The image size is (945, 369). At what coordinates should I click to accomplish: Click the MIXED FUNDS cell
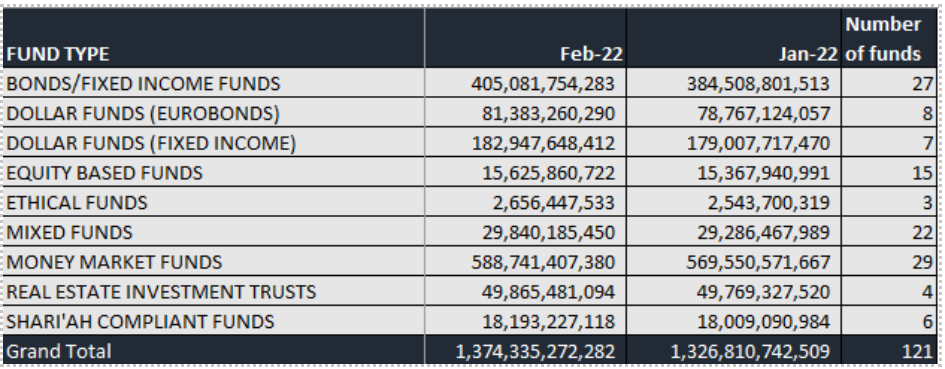click(214, 231)
